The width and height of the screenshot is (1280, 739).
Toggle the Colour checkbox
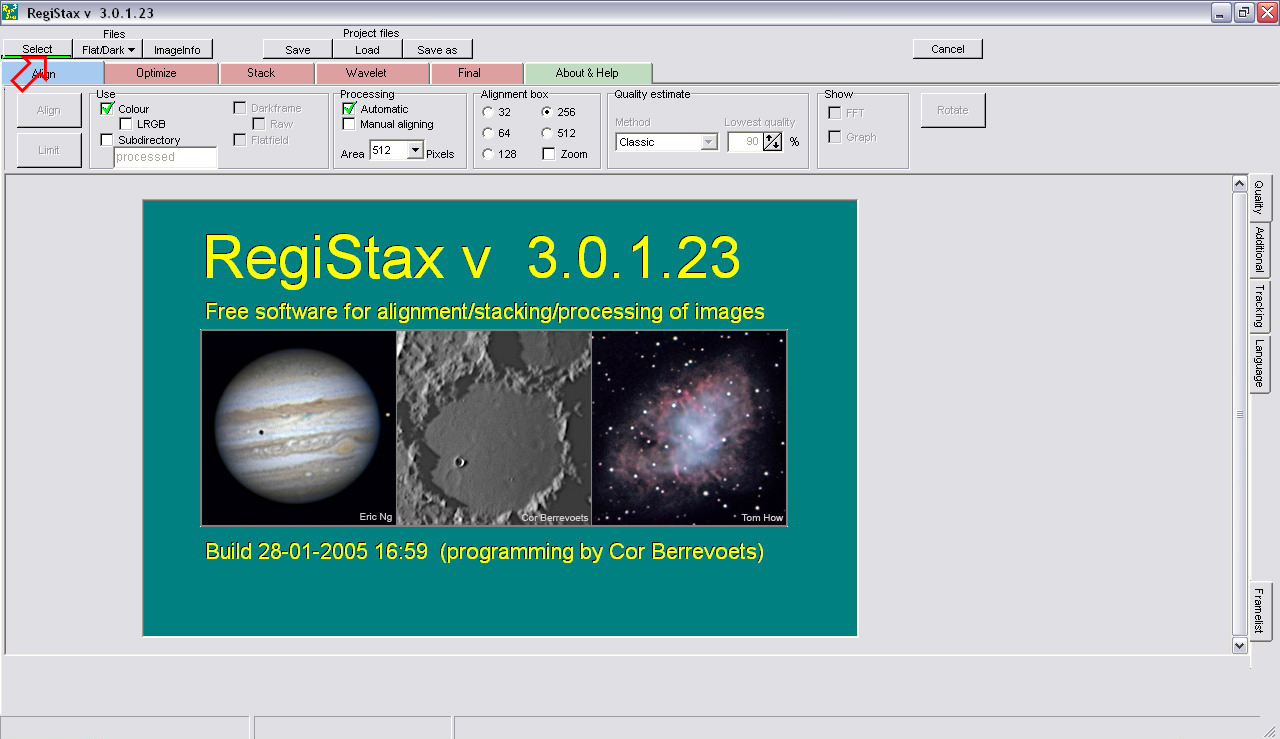click(x=107, y=109)
